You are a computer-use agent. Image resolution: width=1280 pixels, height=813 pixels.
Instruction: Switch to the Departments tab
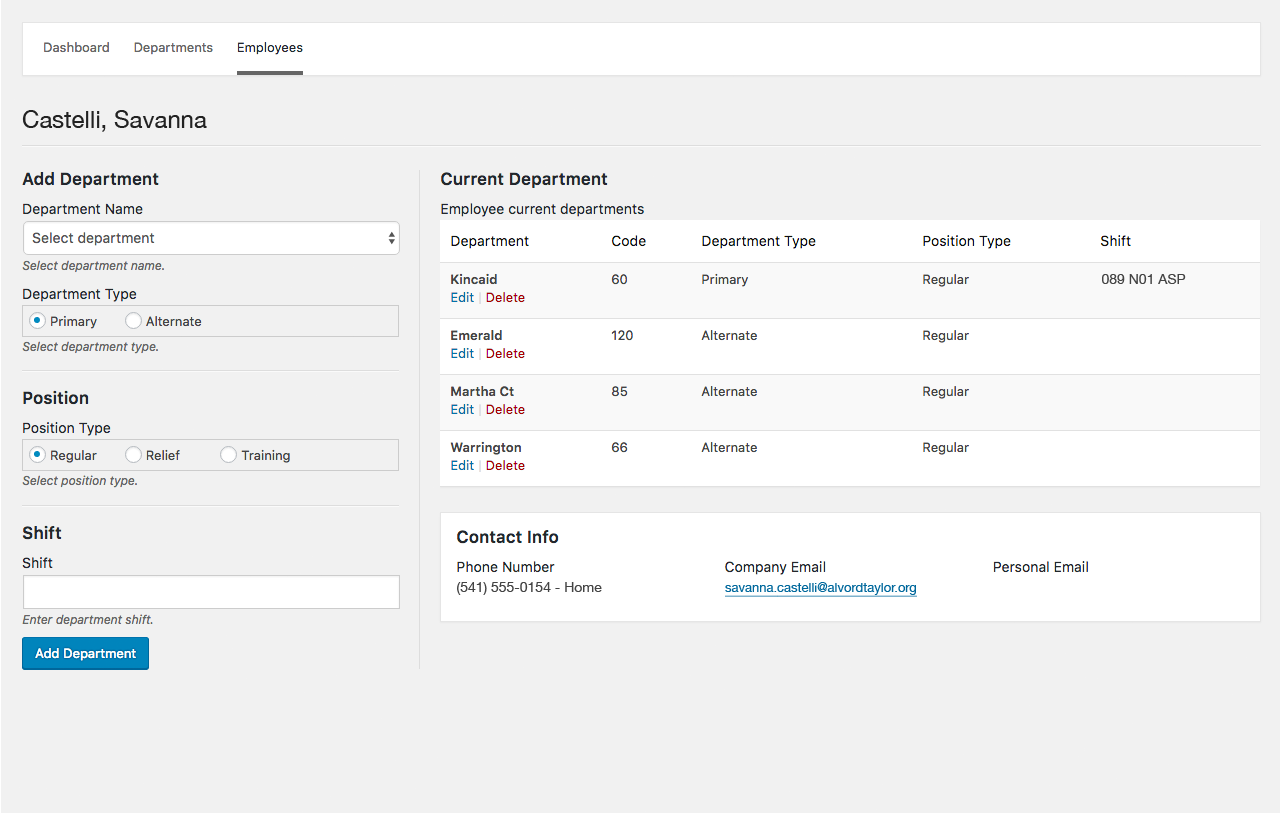coord(173,47)
